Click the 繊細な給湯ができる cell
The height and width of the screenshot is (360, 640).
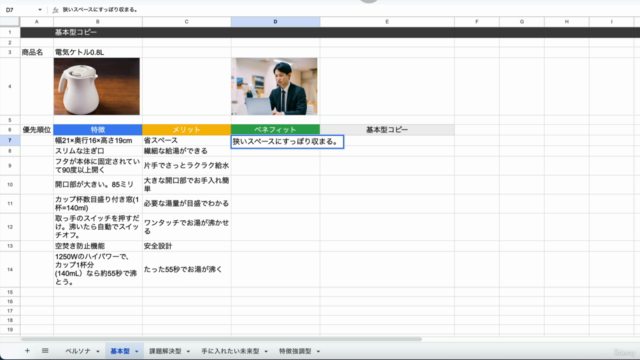(x=187, y=151)
